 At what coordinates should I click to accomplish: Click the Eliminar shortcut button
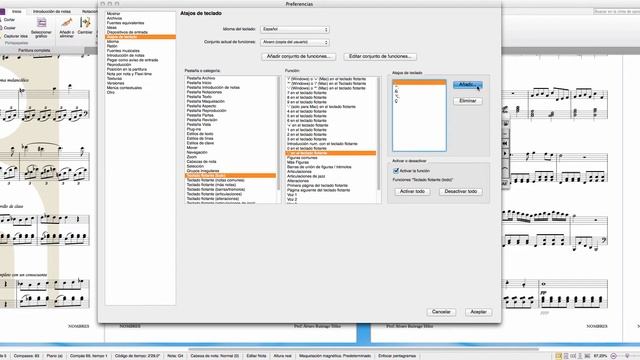point(467,101)
